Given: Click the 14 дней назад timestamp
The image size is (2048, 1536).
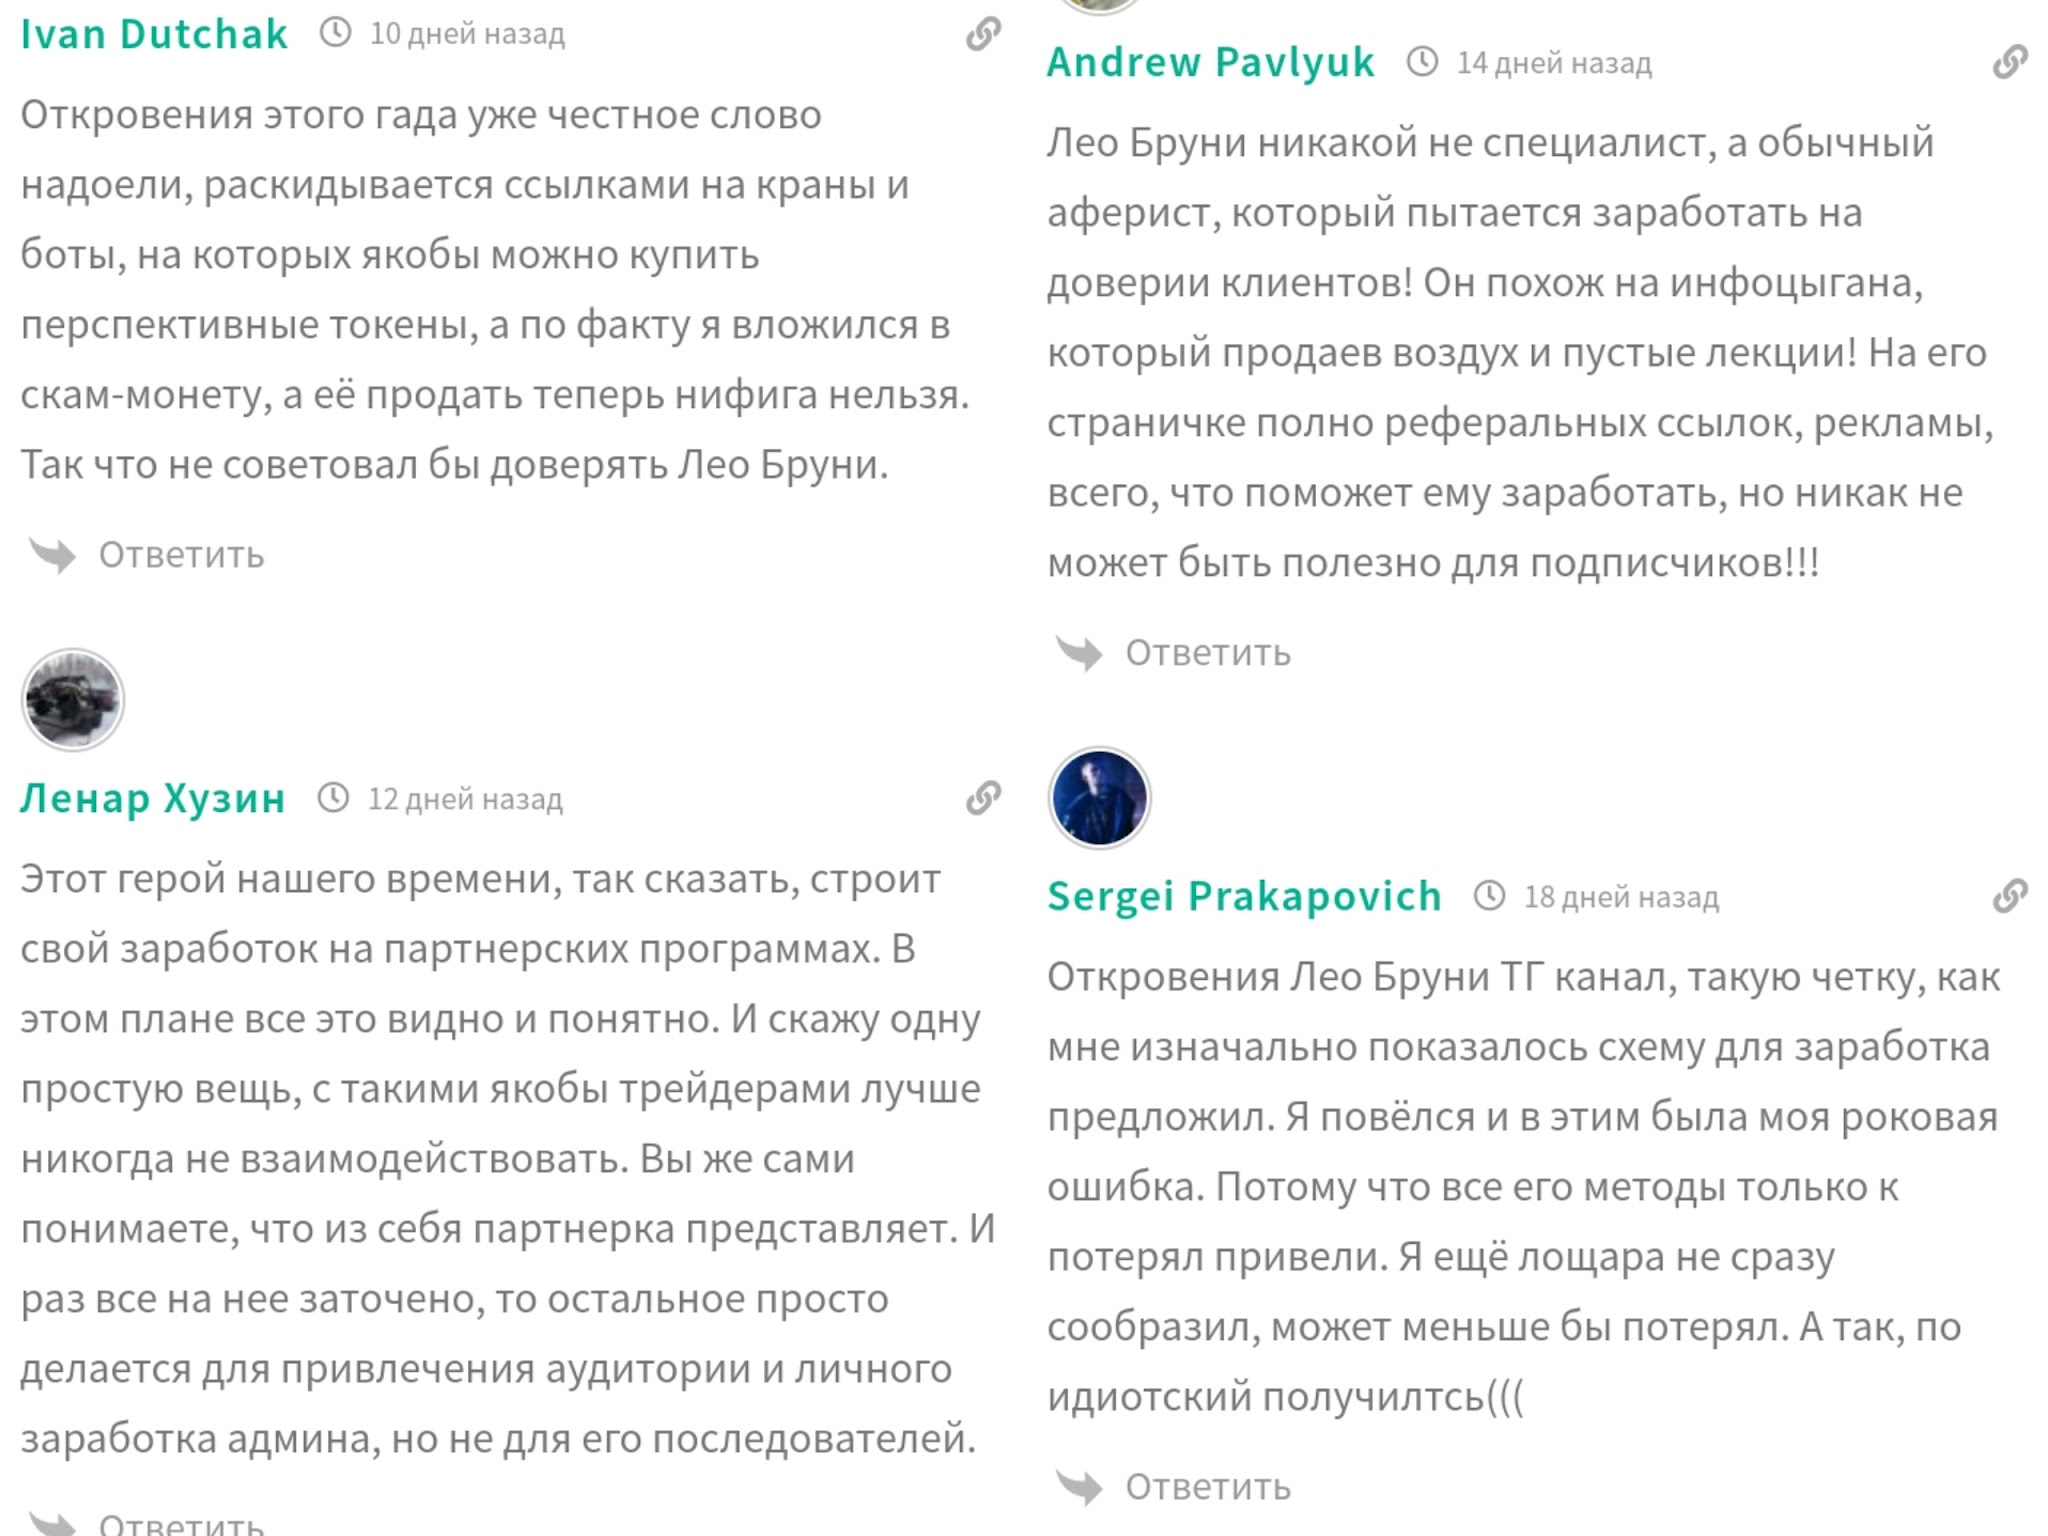Looking at the screenshot, I should click(1554, 63).
